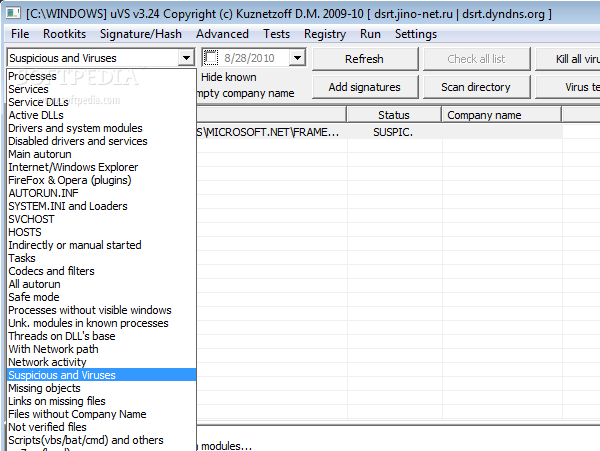Sort by the Status column header

click(393, 115)
